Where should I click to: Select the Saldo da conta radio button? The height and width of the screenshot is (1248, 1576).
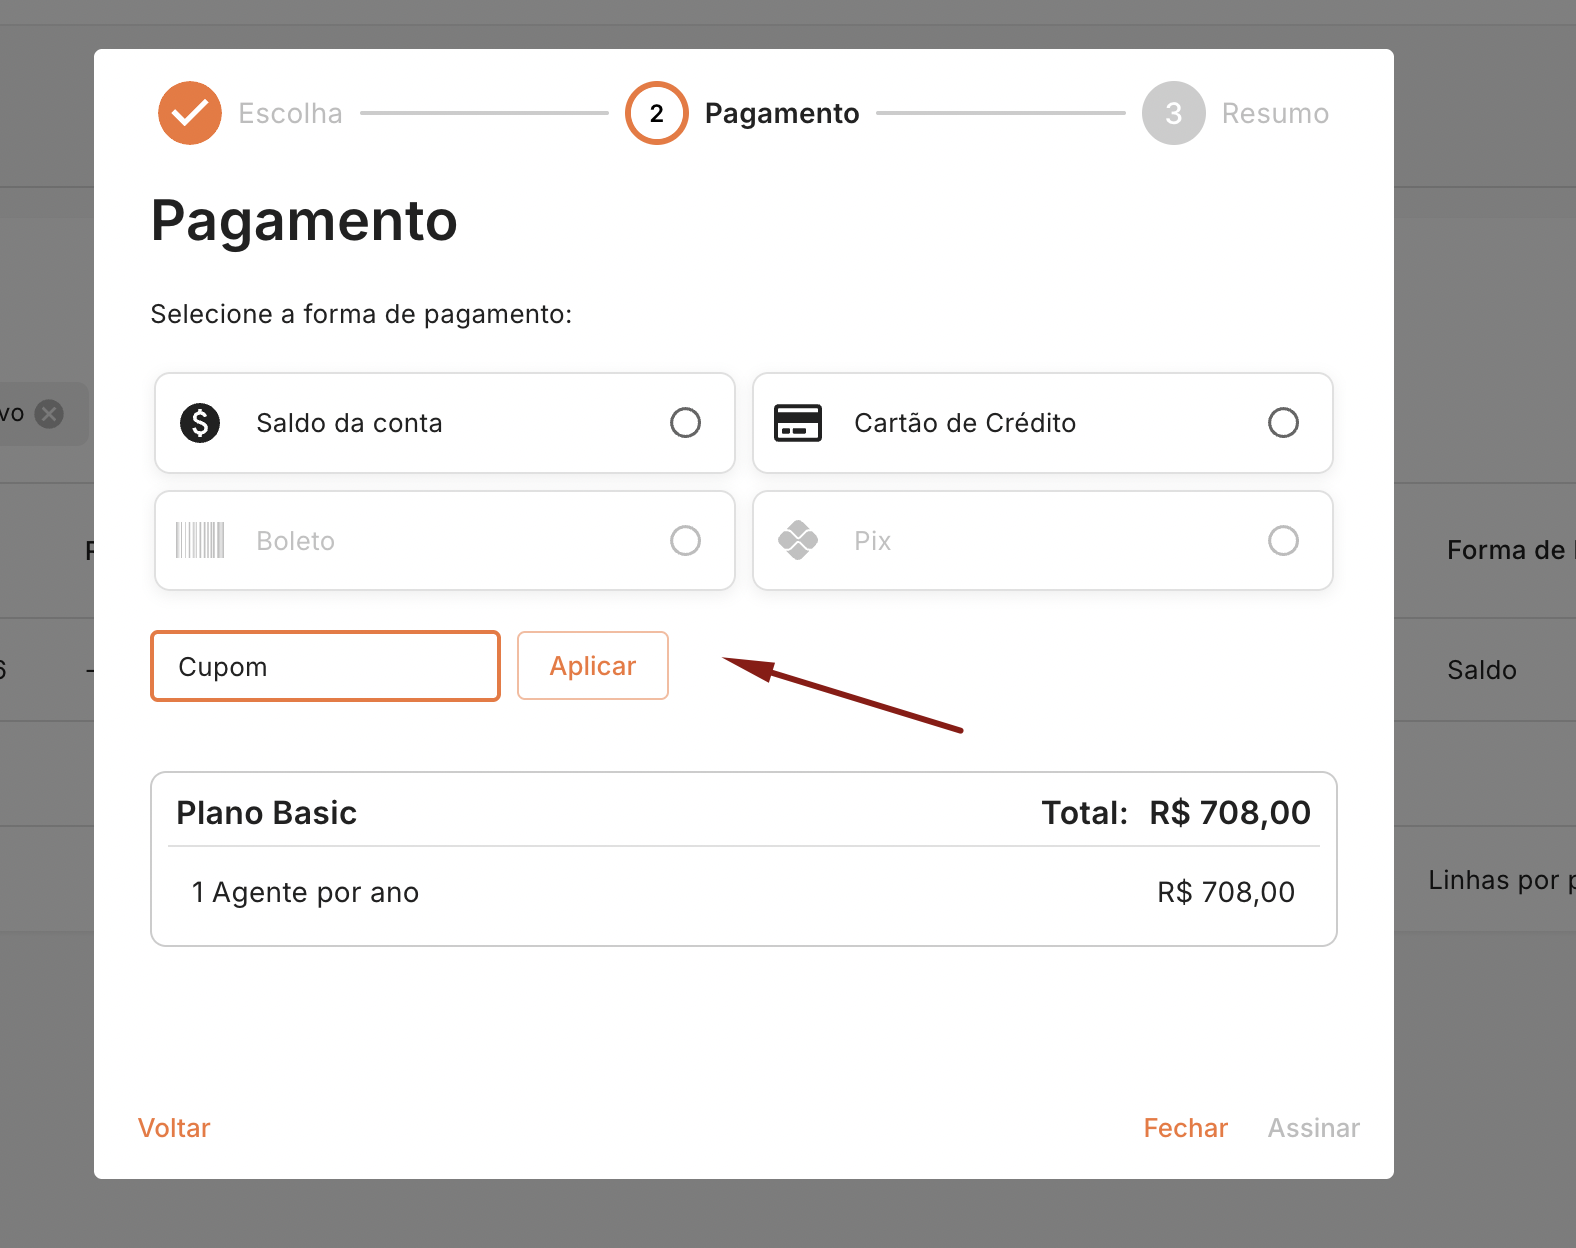pos(685,423)
